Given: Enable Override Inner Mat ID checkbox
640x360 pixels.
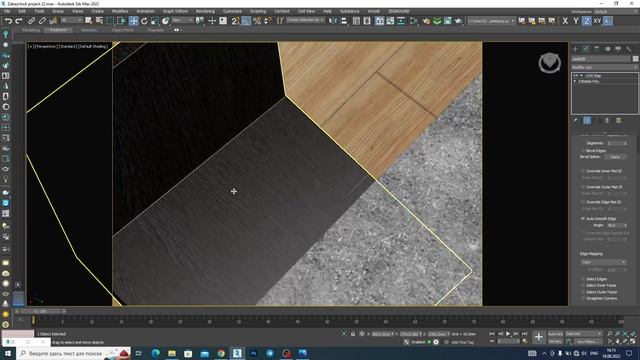Looking at the screenshot, I should coord(583,171).
